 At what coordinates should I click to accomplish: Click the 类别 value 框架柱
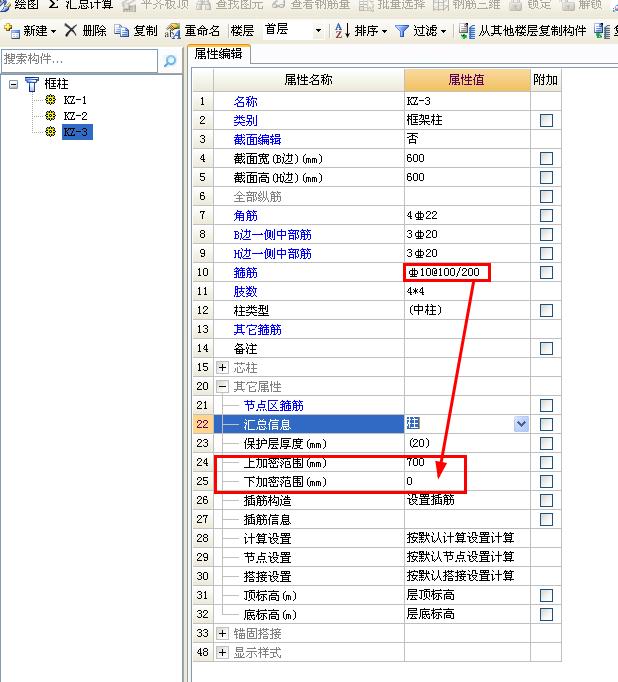[x=424, y=120]
